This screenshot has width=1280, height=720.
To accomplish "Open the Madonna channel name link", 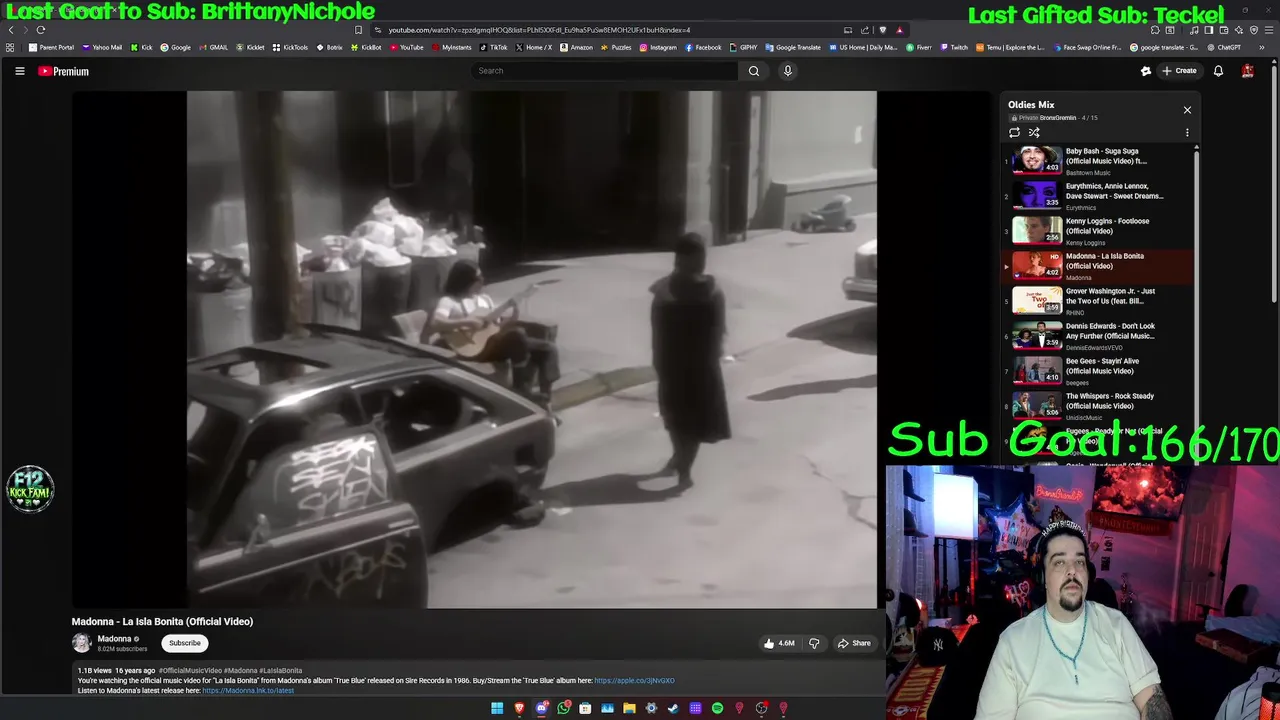I will pyautogui.click(x=114, y=639).
